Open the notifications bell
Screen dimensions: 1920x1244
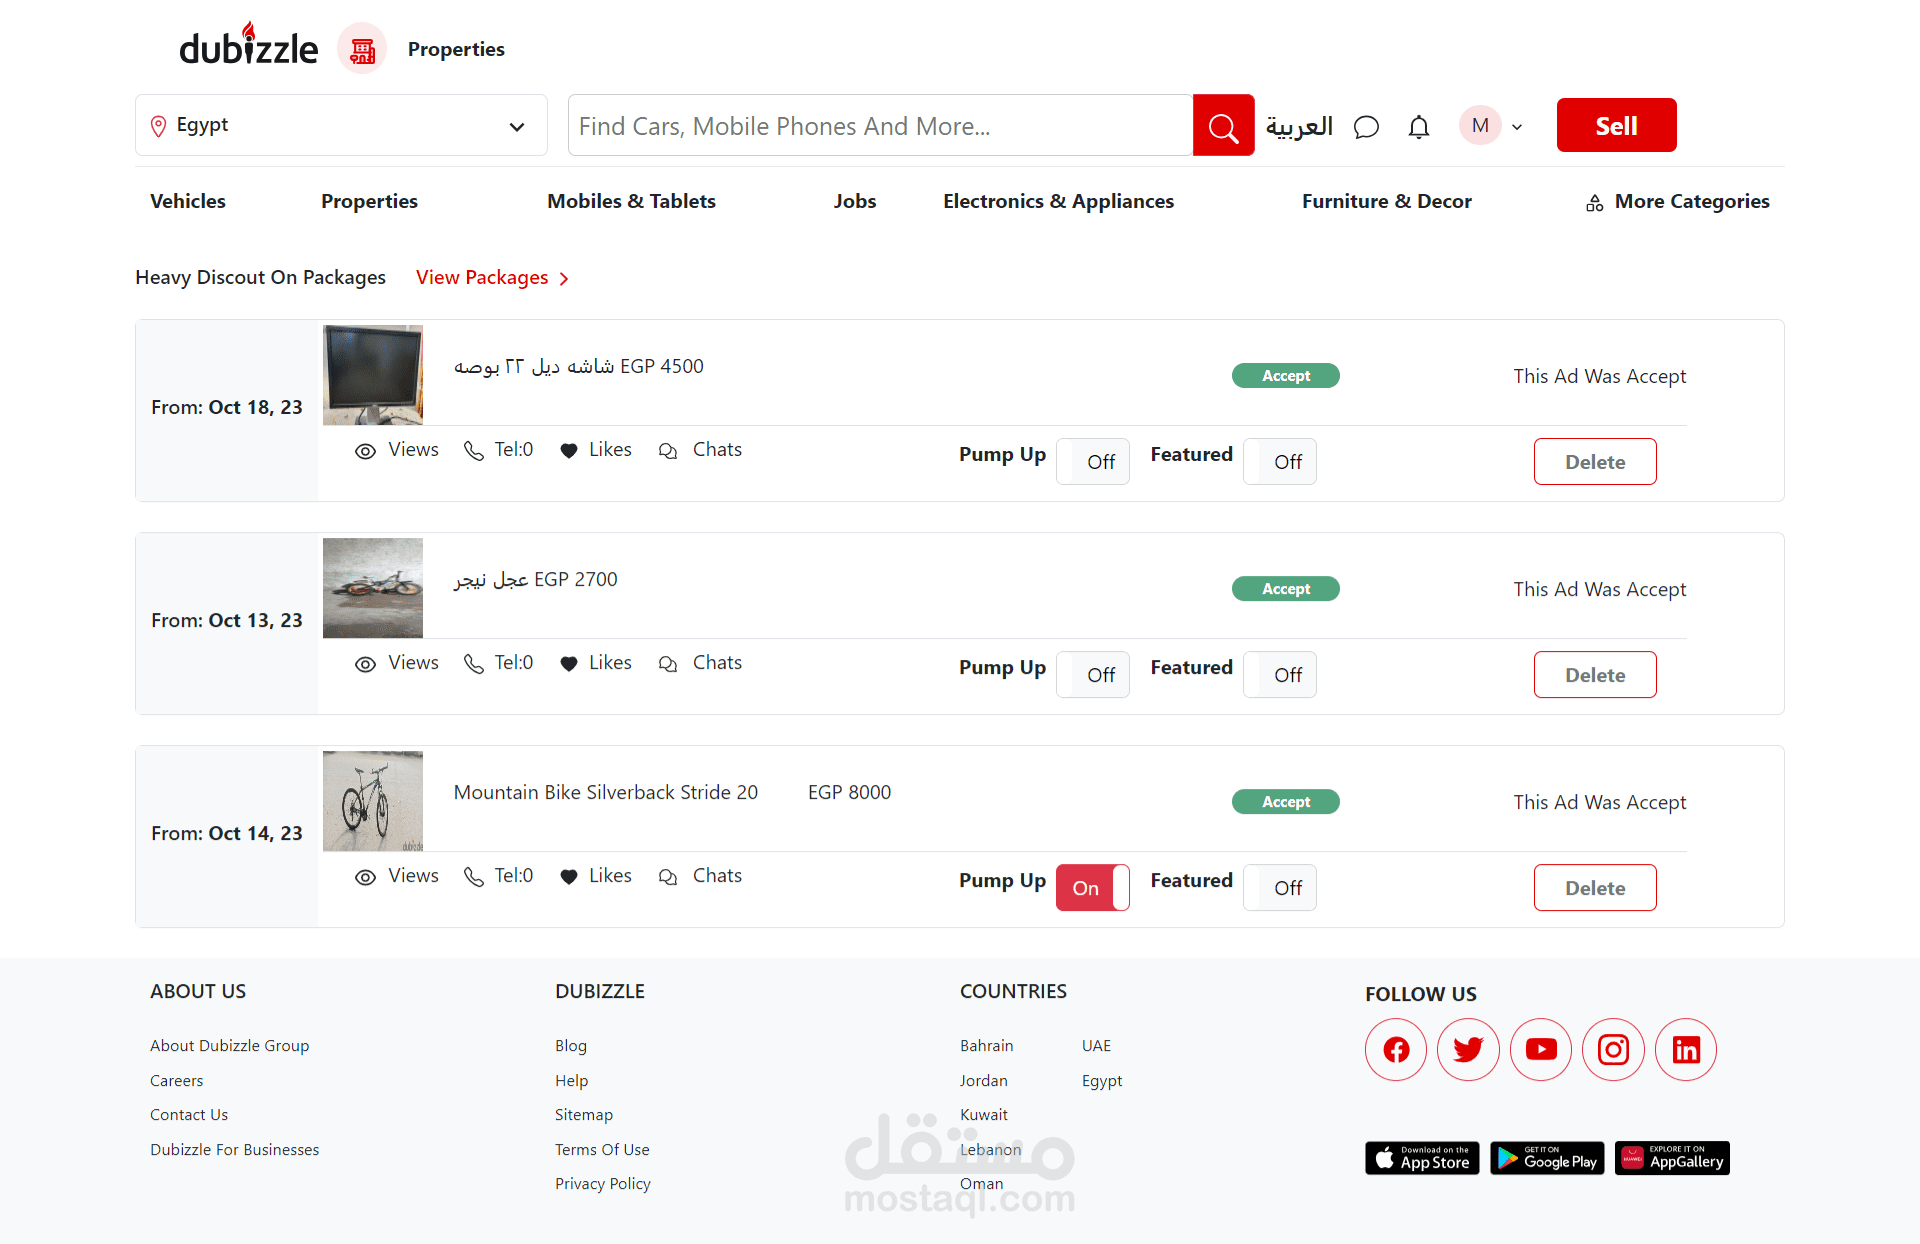[x=1418, y=127]
